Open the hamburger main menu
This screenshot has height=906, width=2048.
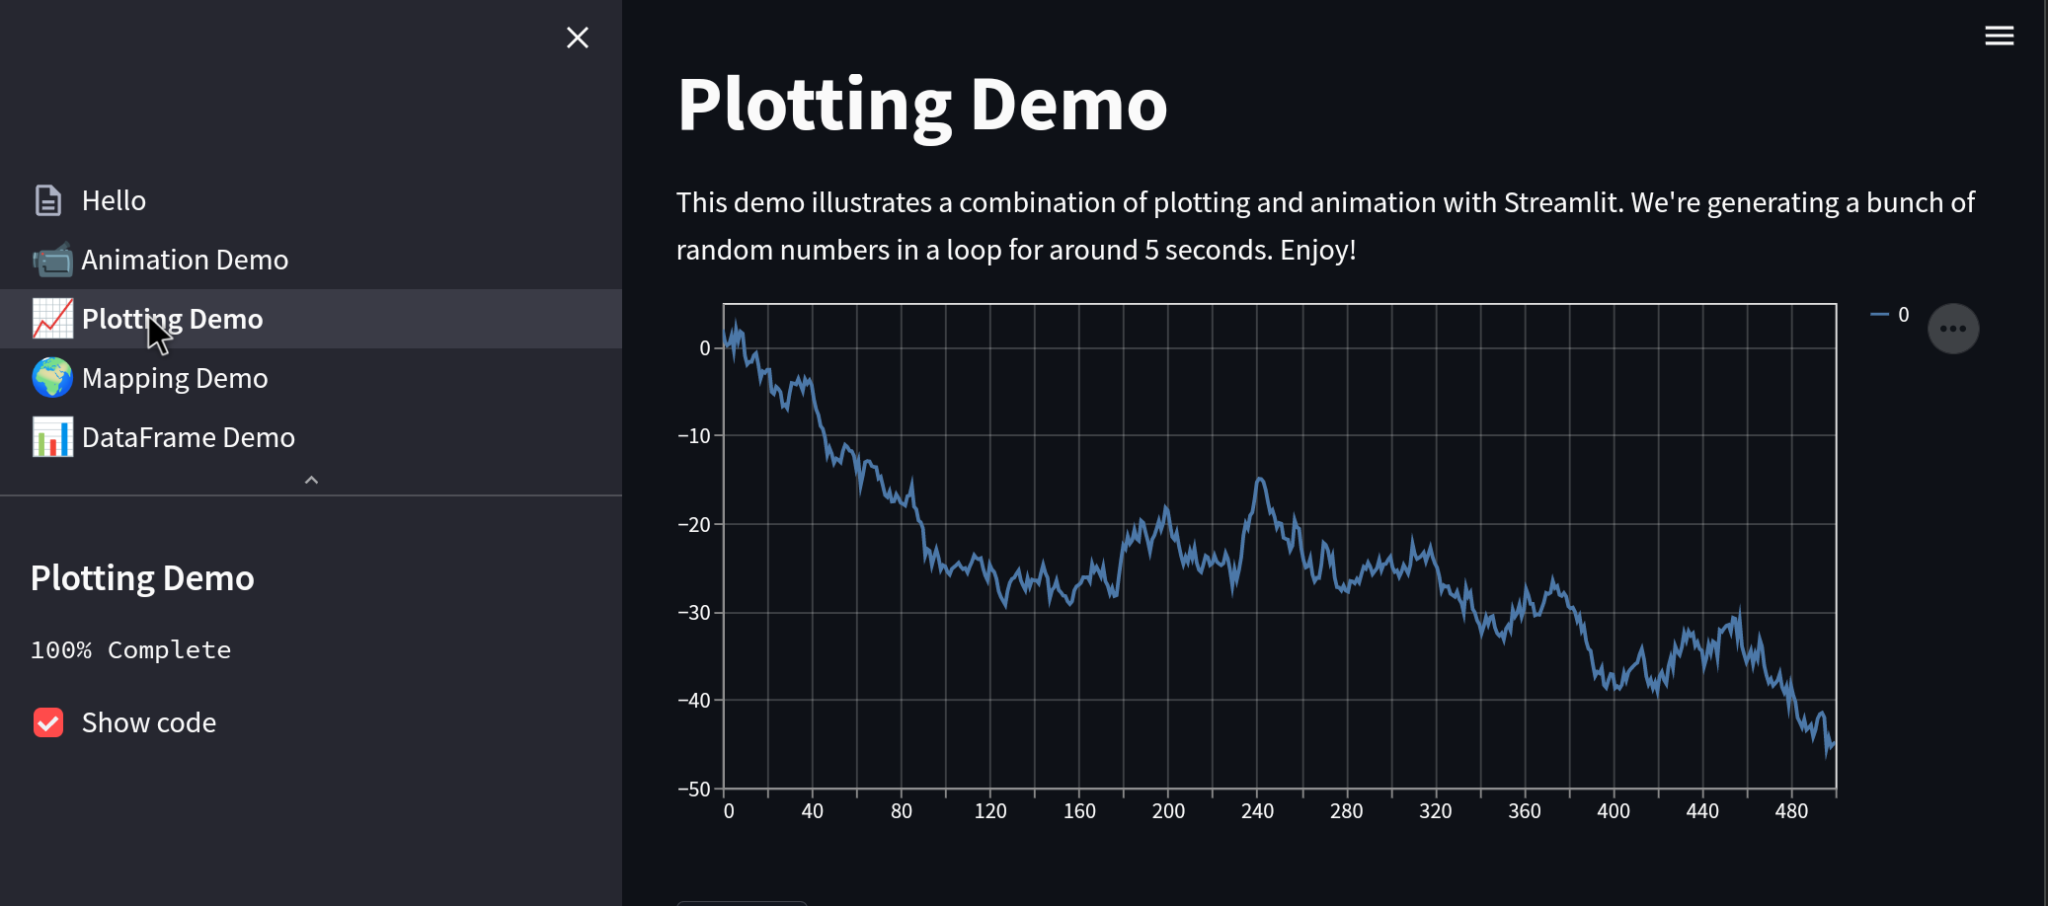[x=1999, y=36]
